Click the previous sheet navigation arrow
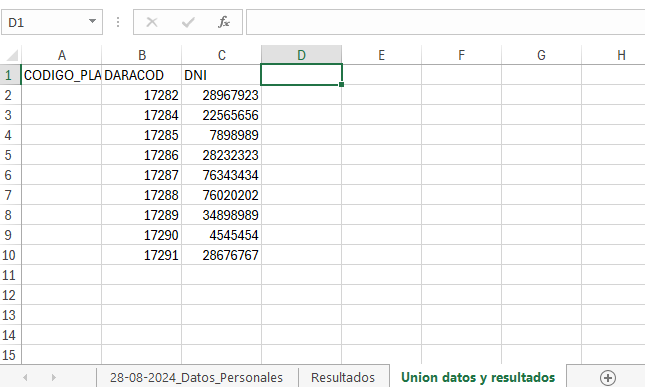645x387 pixels. click(26, 377)
